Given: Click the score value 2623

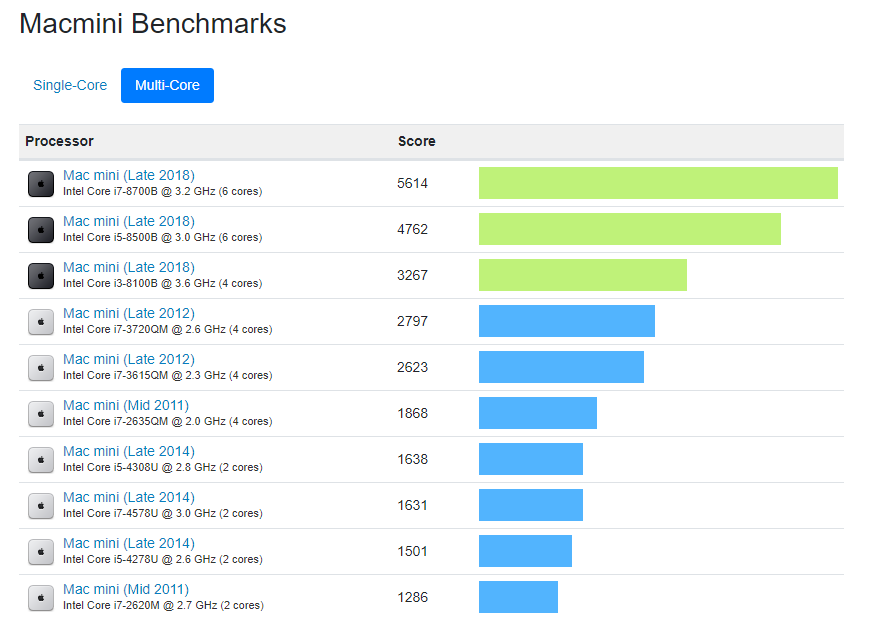Looking at the screenshot, I should click(x=412, y=367).
